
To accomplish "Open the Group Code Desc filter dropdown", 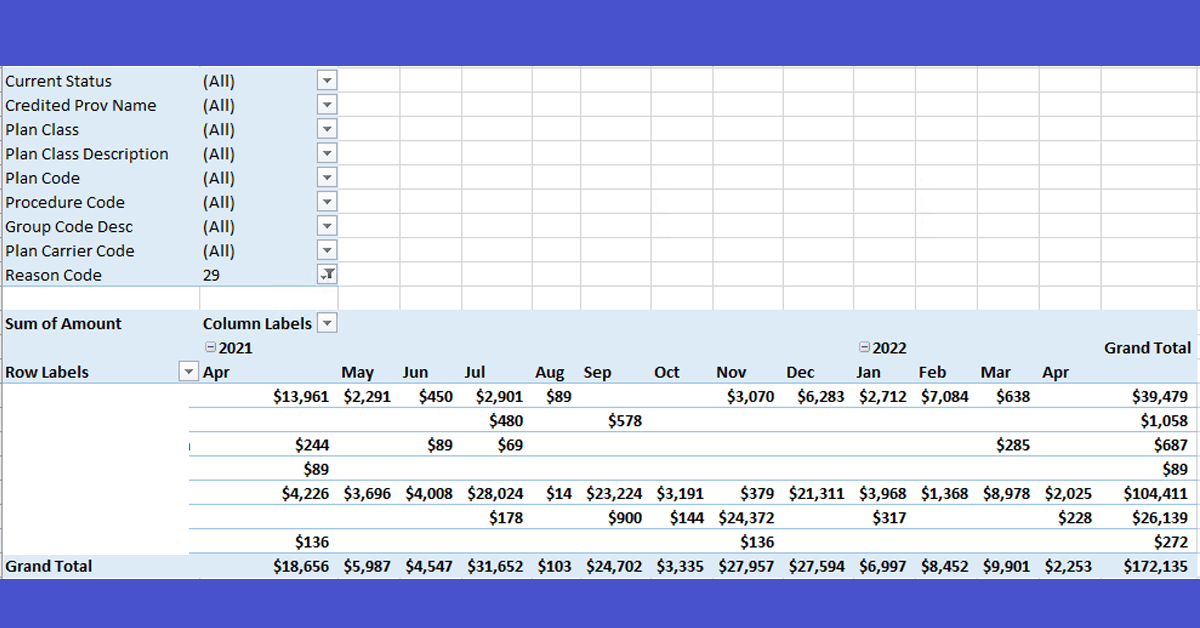I will [327, 226].
